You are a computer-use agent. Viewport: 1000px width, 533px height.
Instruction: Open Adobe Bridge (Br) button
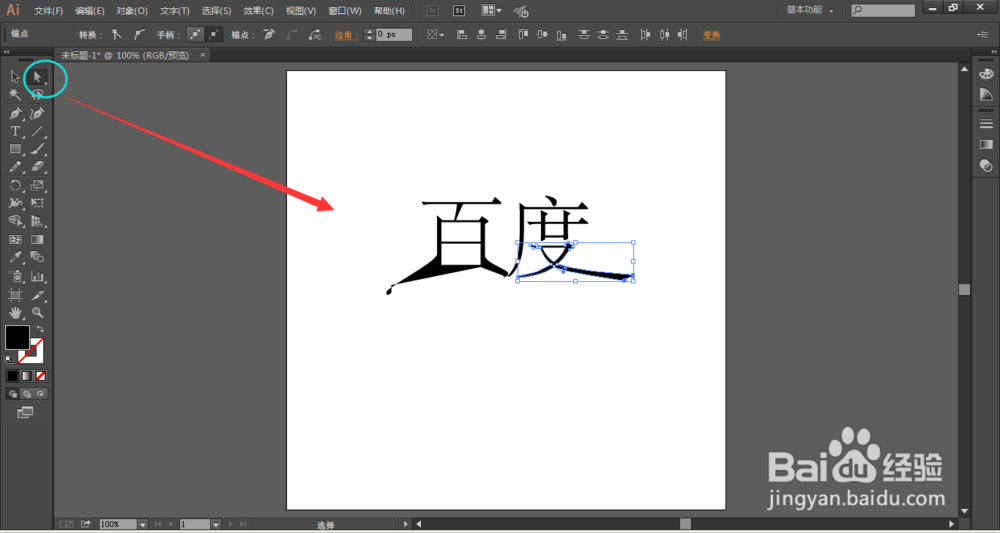(432, 11)
